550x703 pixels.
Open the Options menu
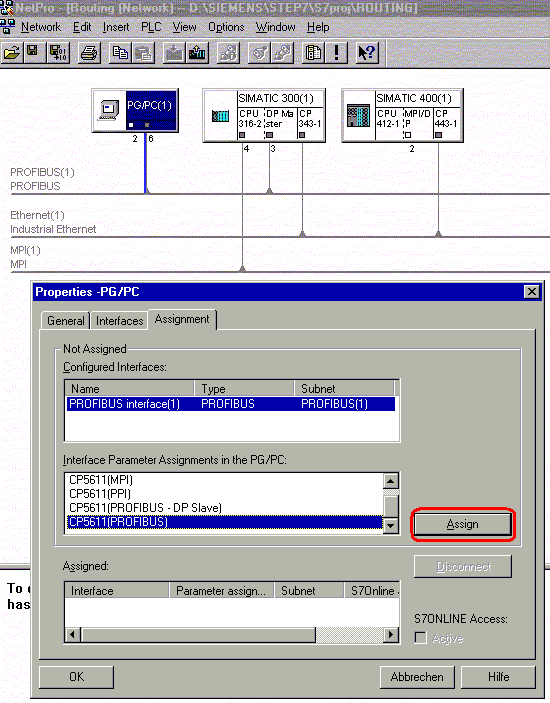pos(226,27)
